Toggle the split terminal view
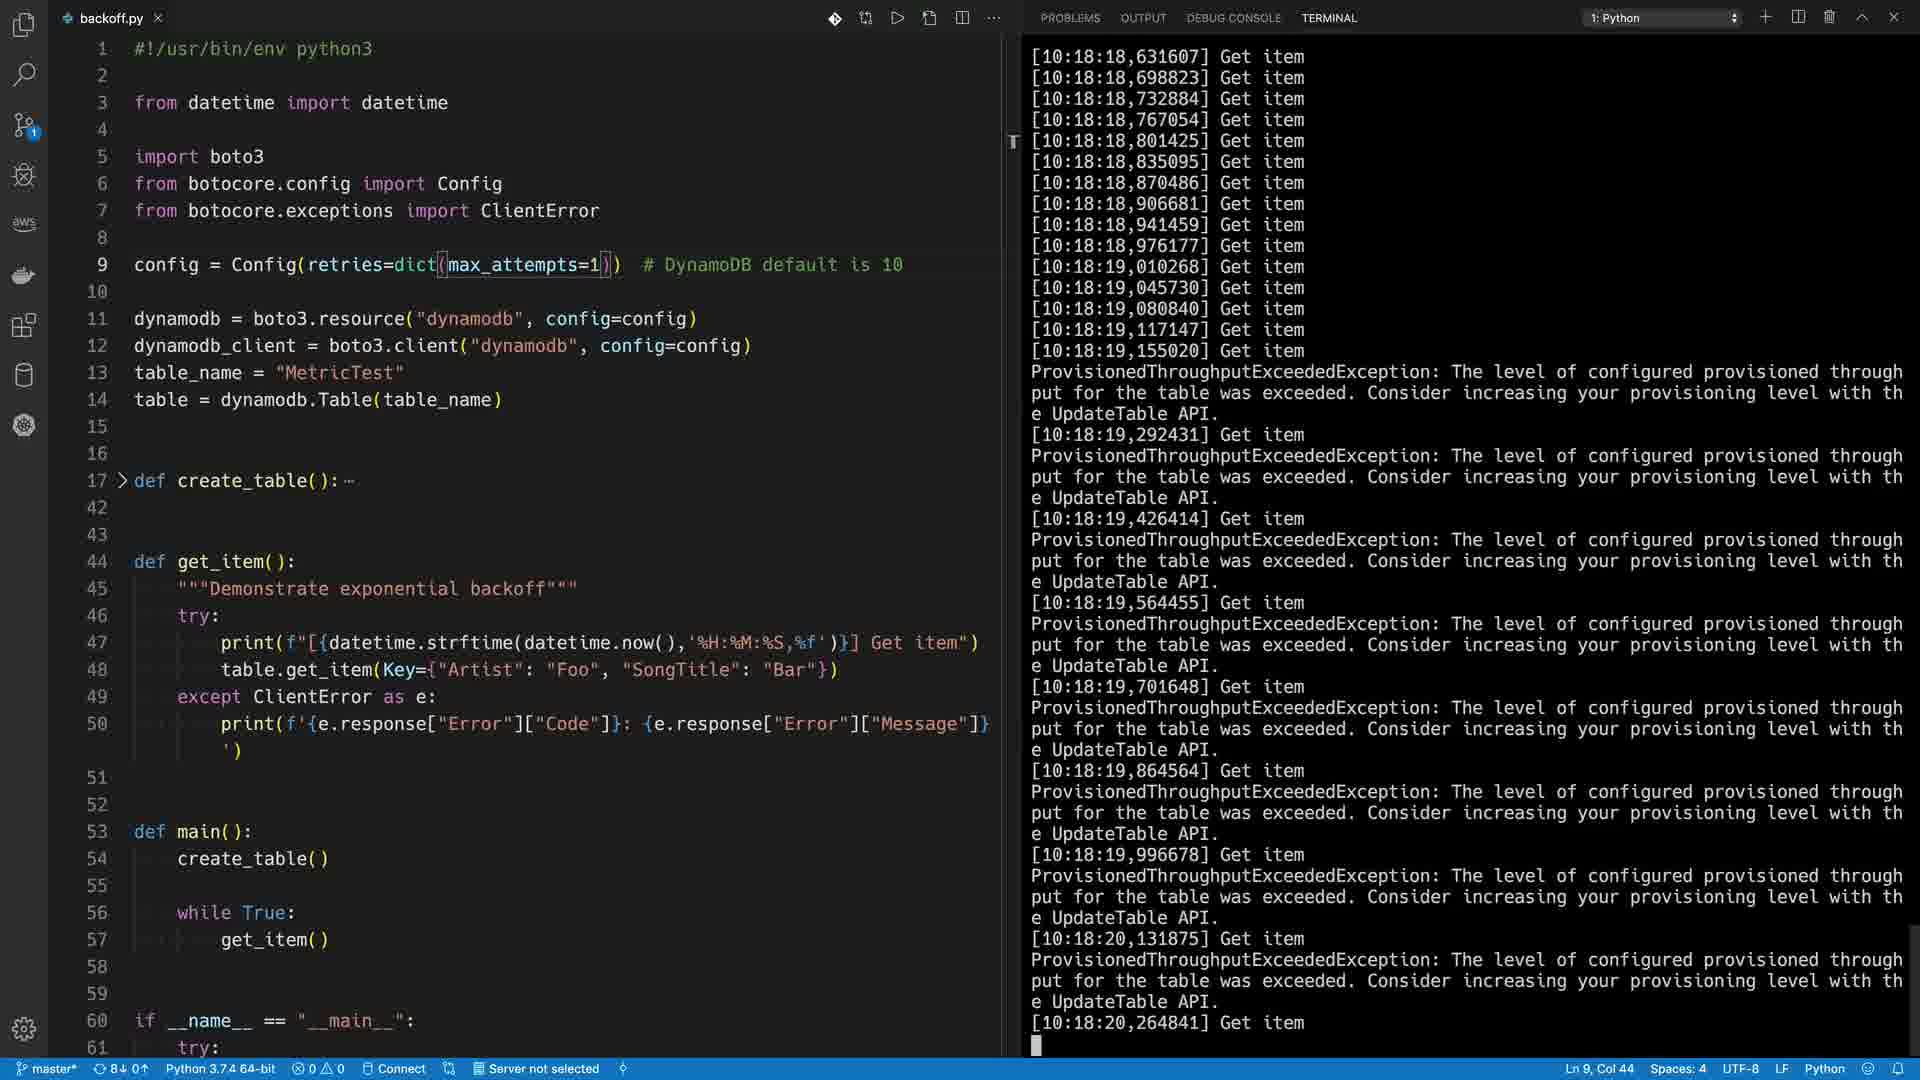 tap(1798, 17)
